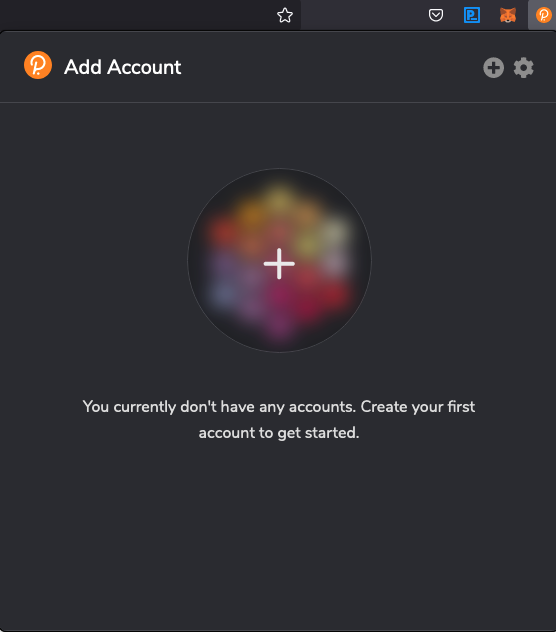This screenshot has height=632, width=556.
Task: Click the "account to get started." line
Action: [x=279, y=432]
